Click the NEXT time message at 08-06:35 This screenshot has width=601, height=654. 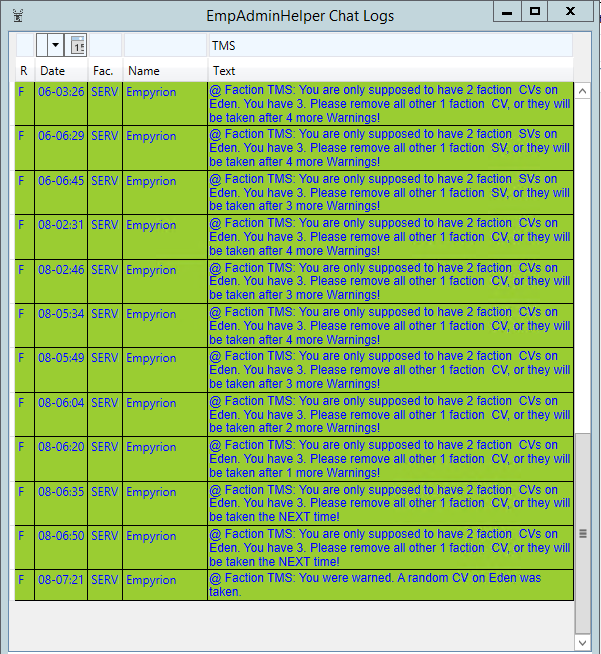[390, 503]
